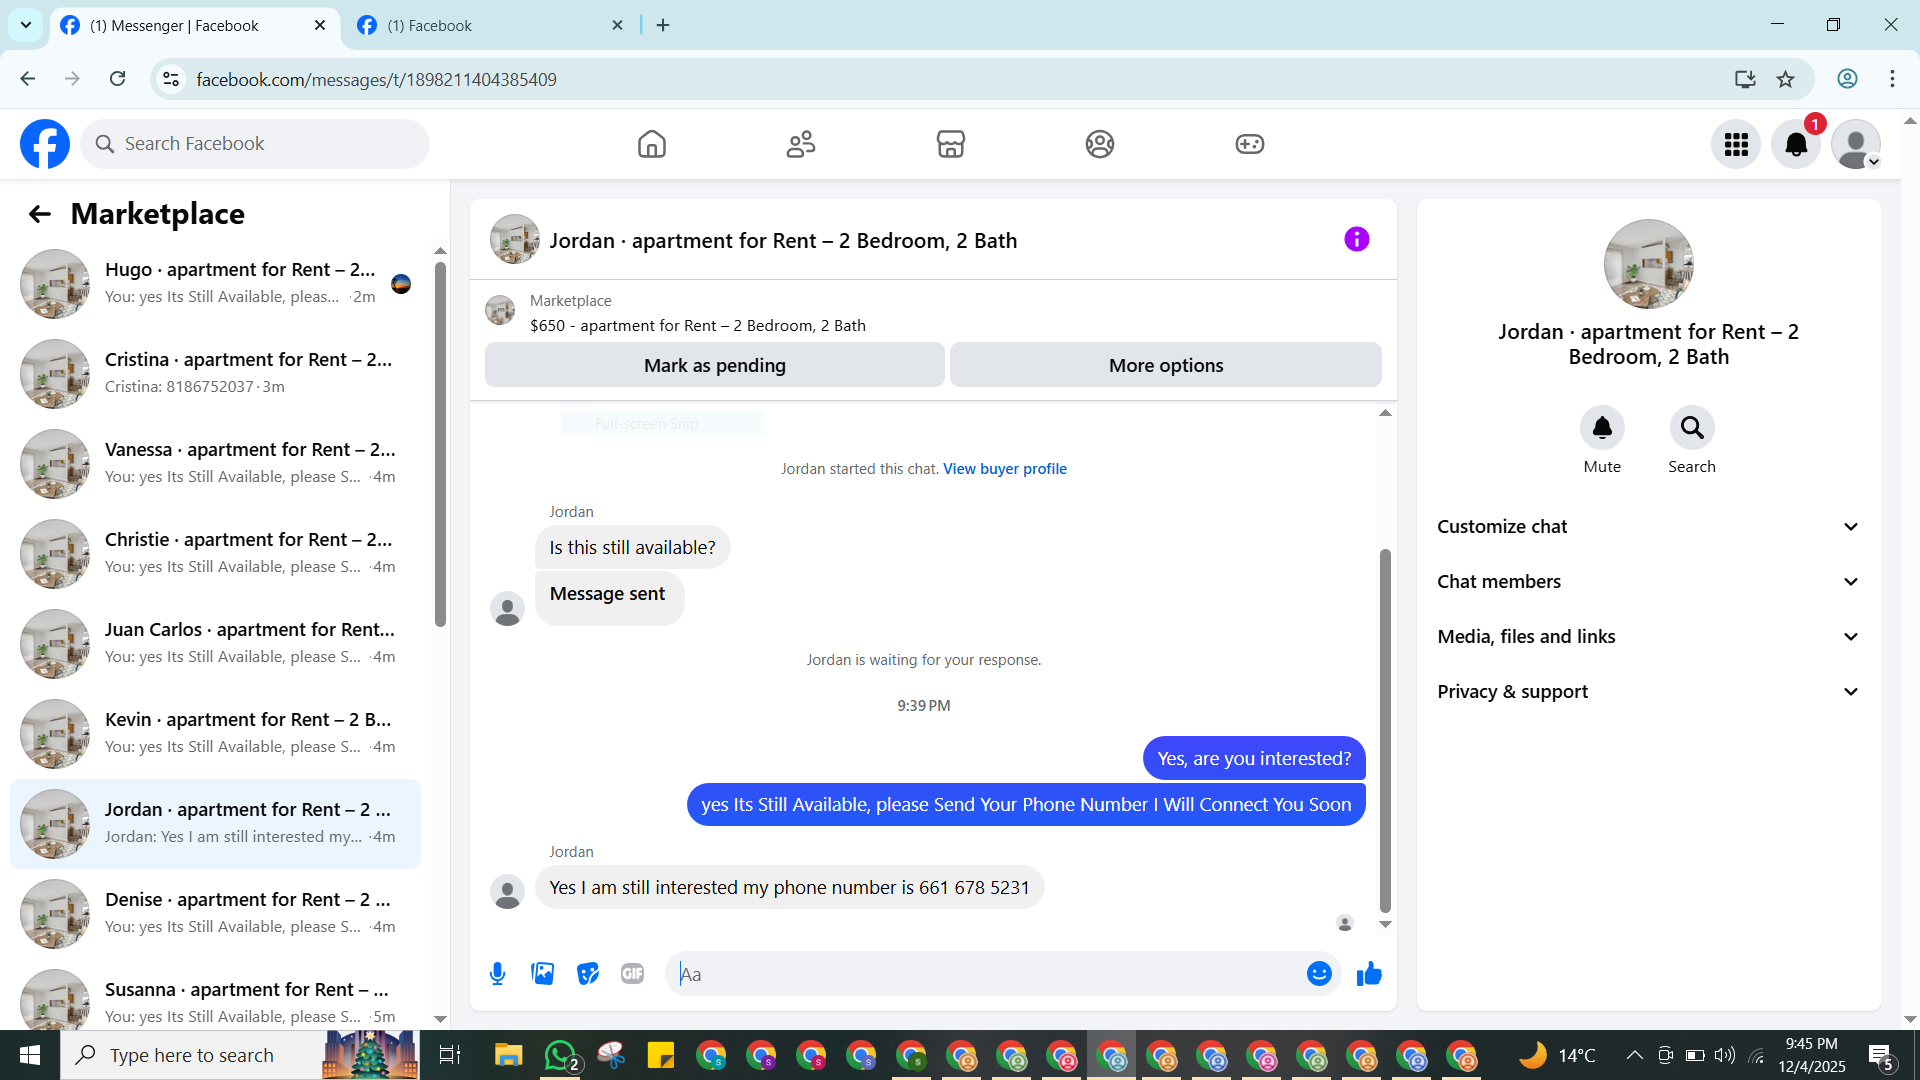Open notifications bell with red badge
Screen dimensions: 1920x1080
point(1796,144)
